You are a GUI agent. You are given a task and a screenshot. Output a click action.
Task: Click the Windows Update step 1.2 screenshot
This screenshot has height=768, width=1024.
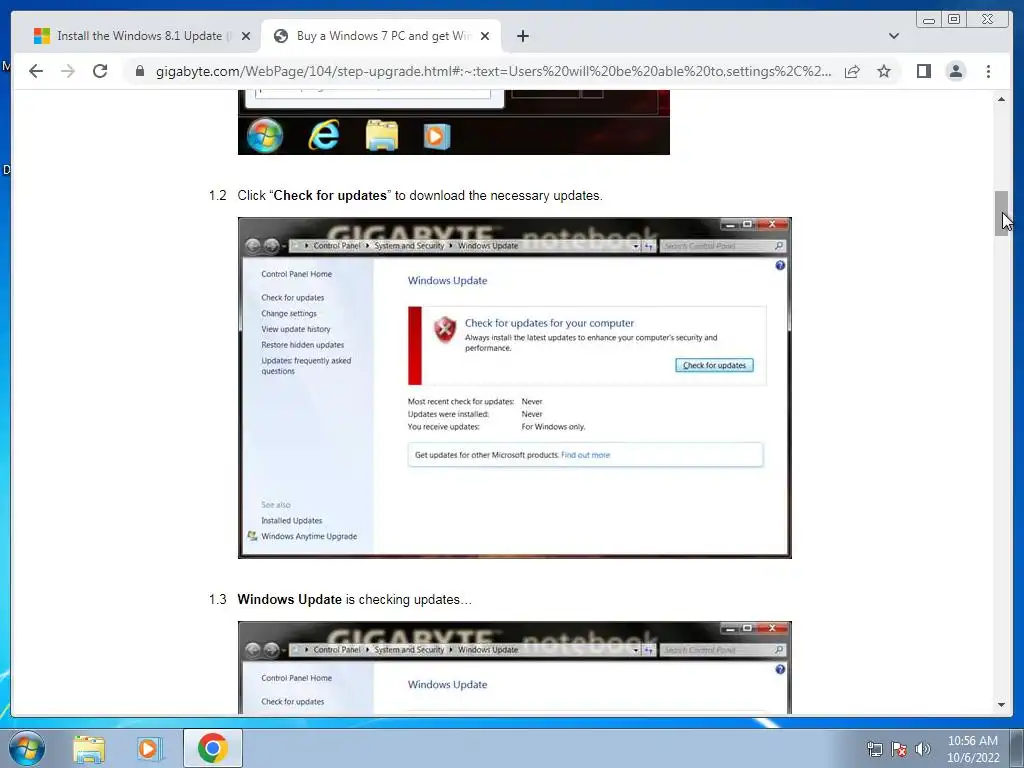tap(515, 388)
